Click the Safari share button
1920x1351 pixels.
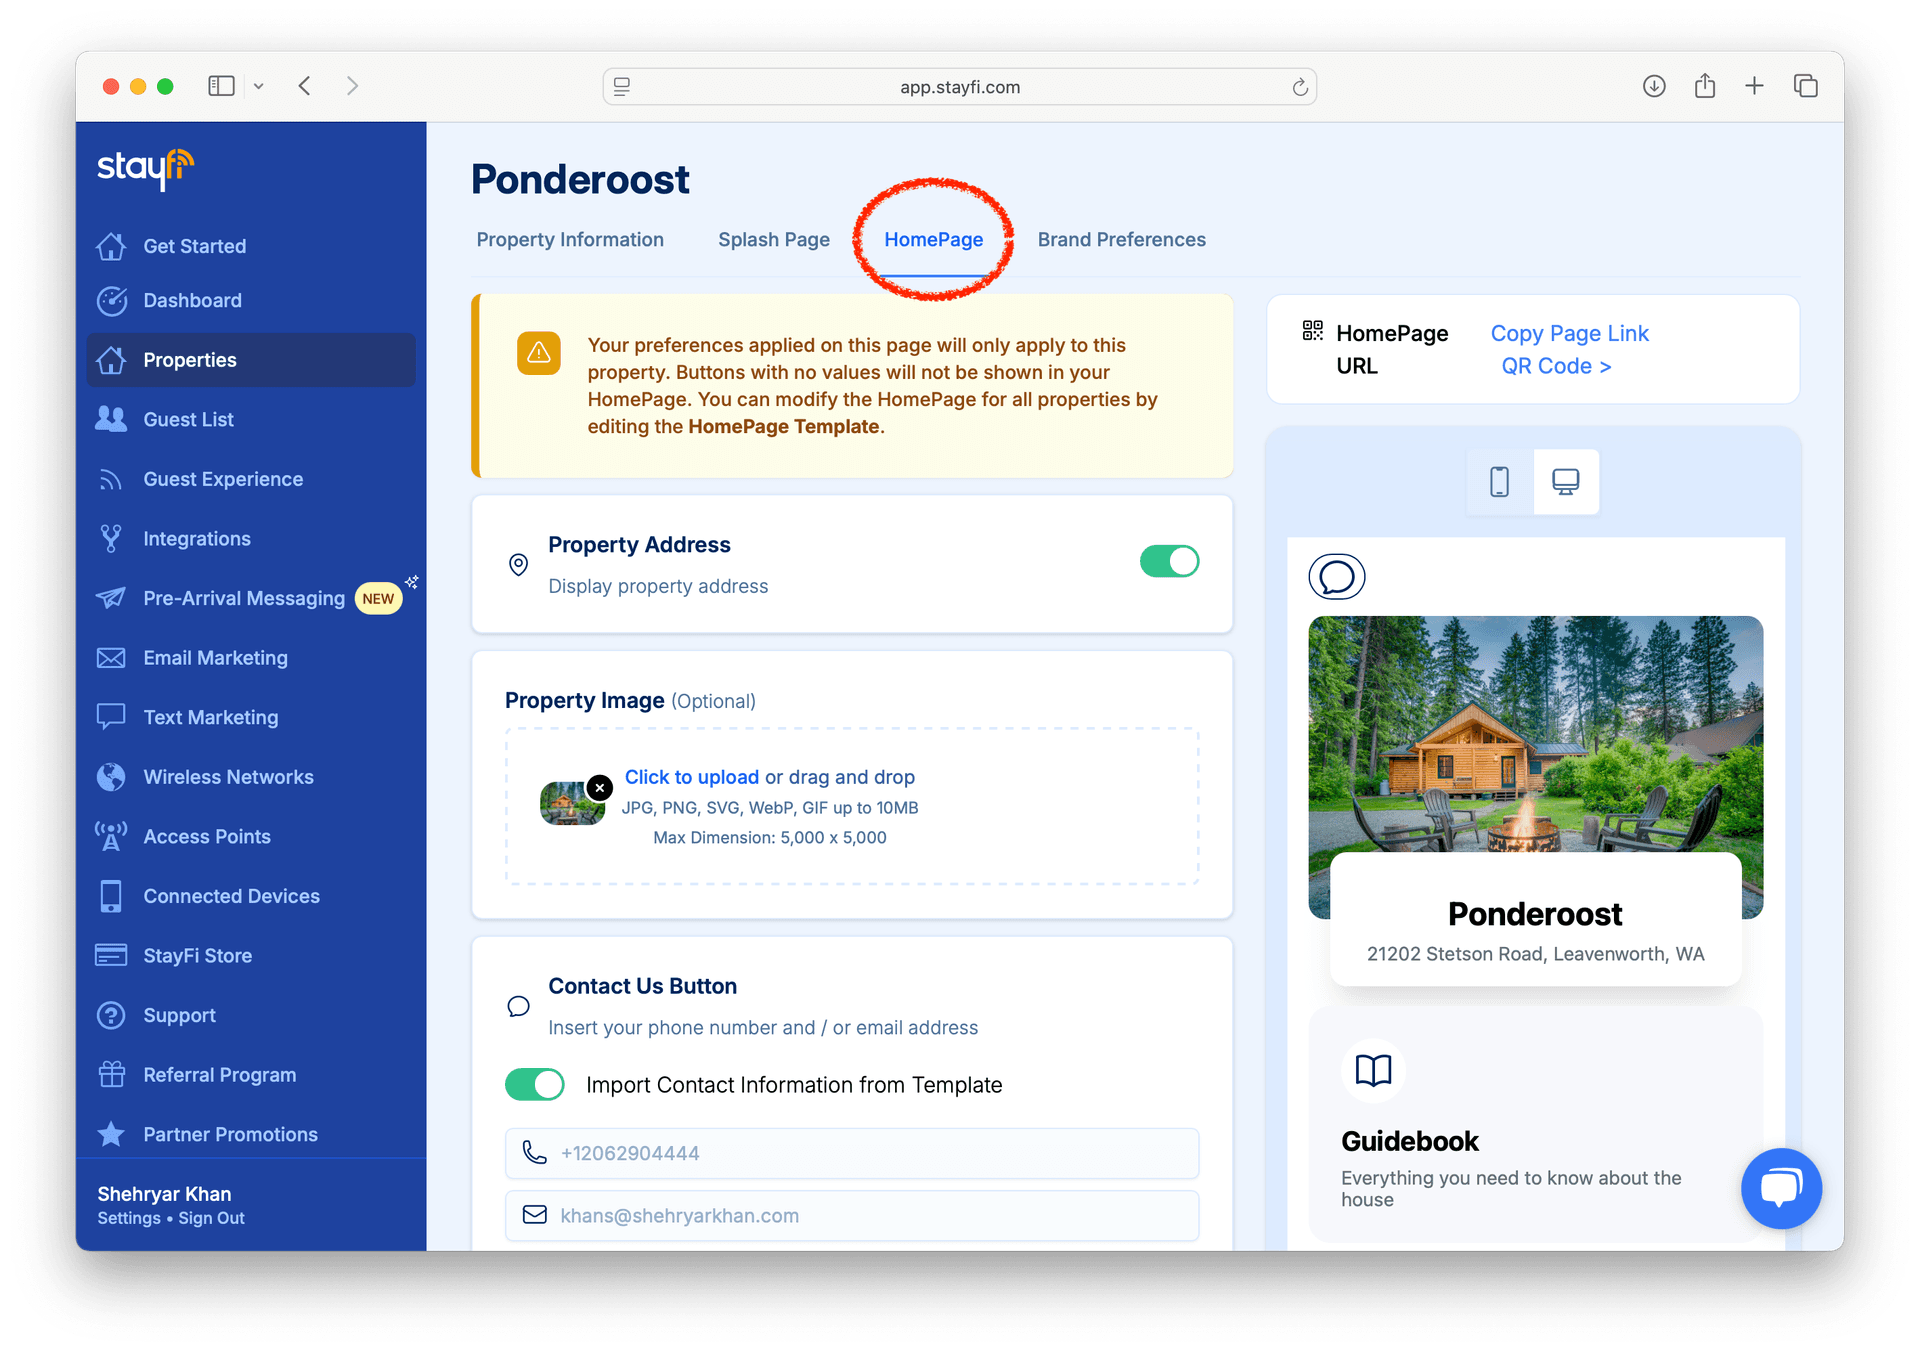pos(1705,86)
